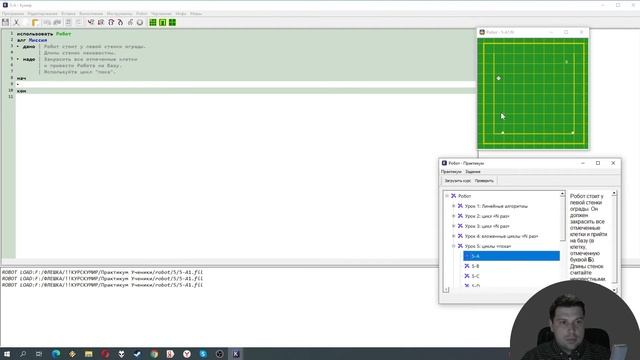
Task: Click the robot marker on the field
Action: coord(498,78)
